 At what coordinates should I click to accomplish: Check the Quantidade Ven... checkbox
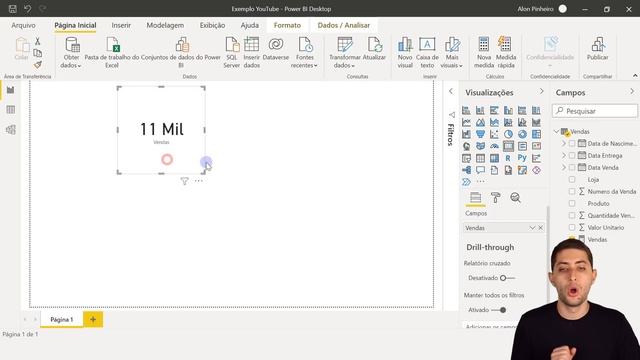point(572,215)
